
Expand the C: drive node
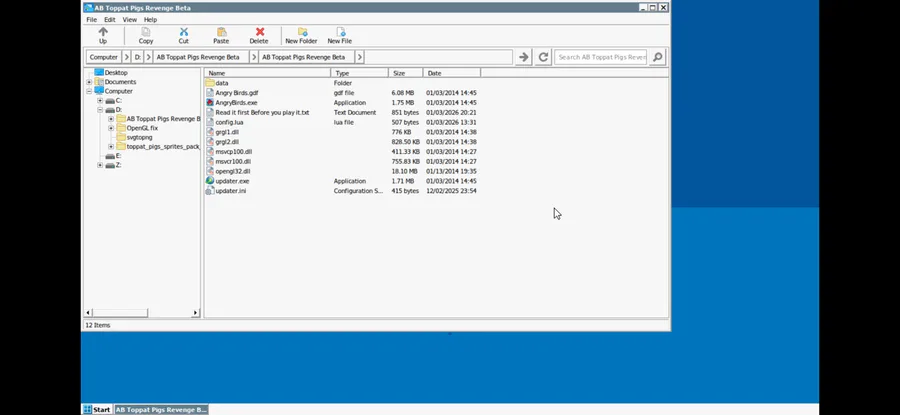pyautogui.click(x=100, y=100)
